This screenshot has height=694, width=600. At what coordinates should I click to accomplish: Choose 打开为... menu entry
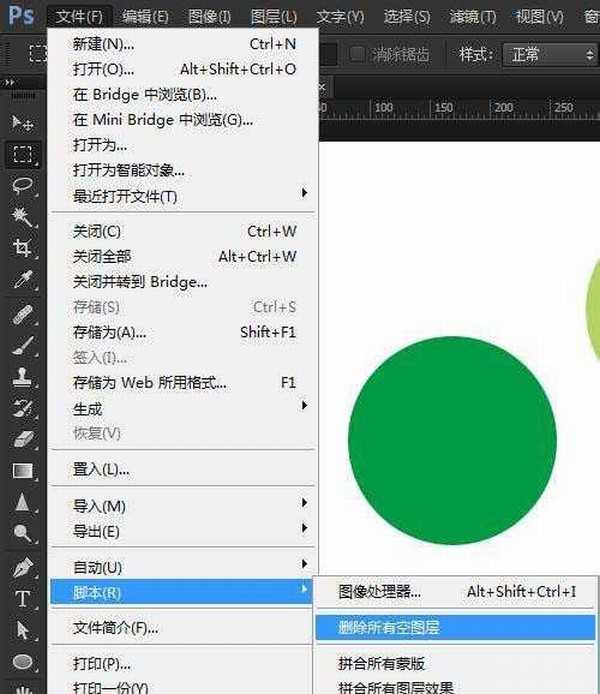point(183,145)
